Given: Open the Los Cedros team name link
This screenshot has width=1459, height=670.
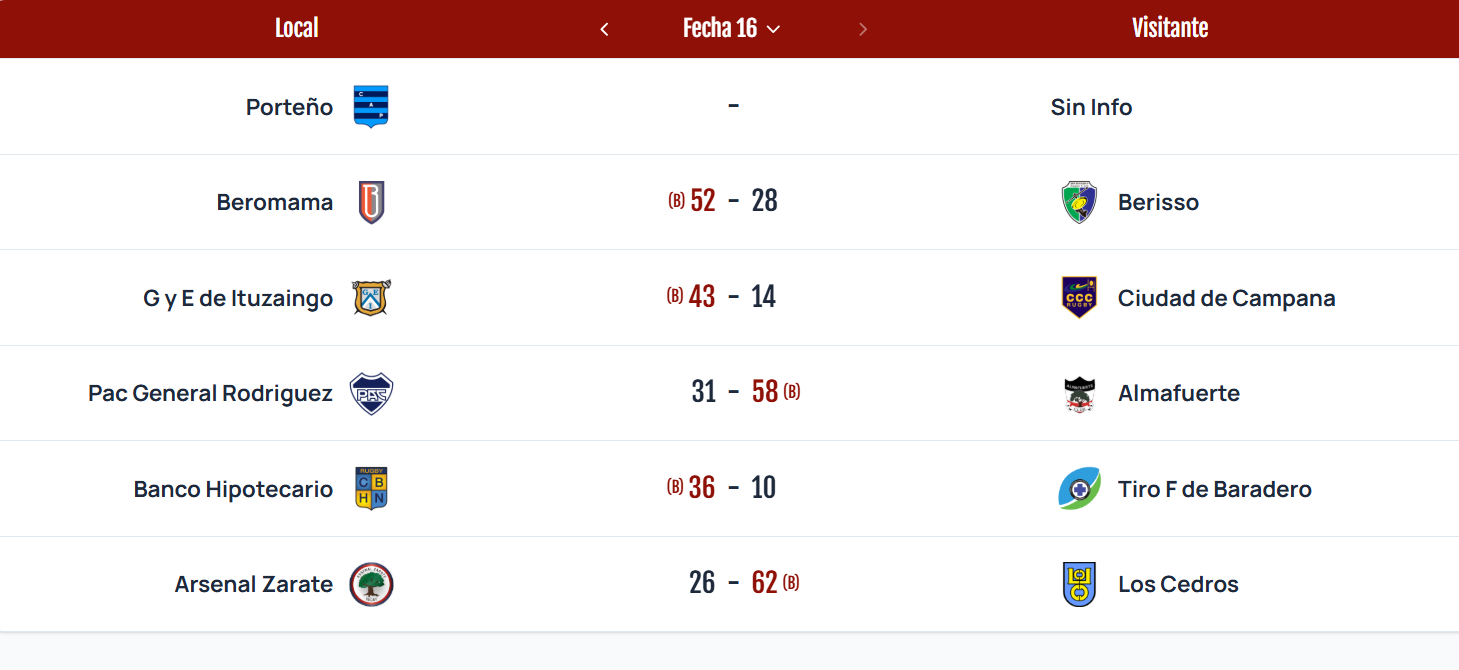Looking at the screenshot, I should pyautogui.click(x=1178, y=584).
